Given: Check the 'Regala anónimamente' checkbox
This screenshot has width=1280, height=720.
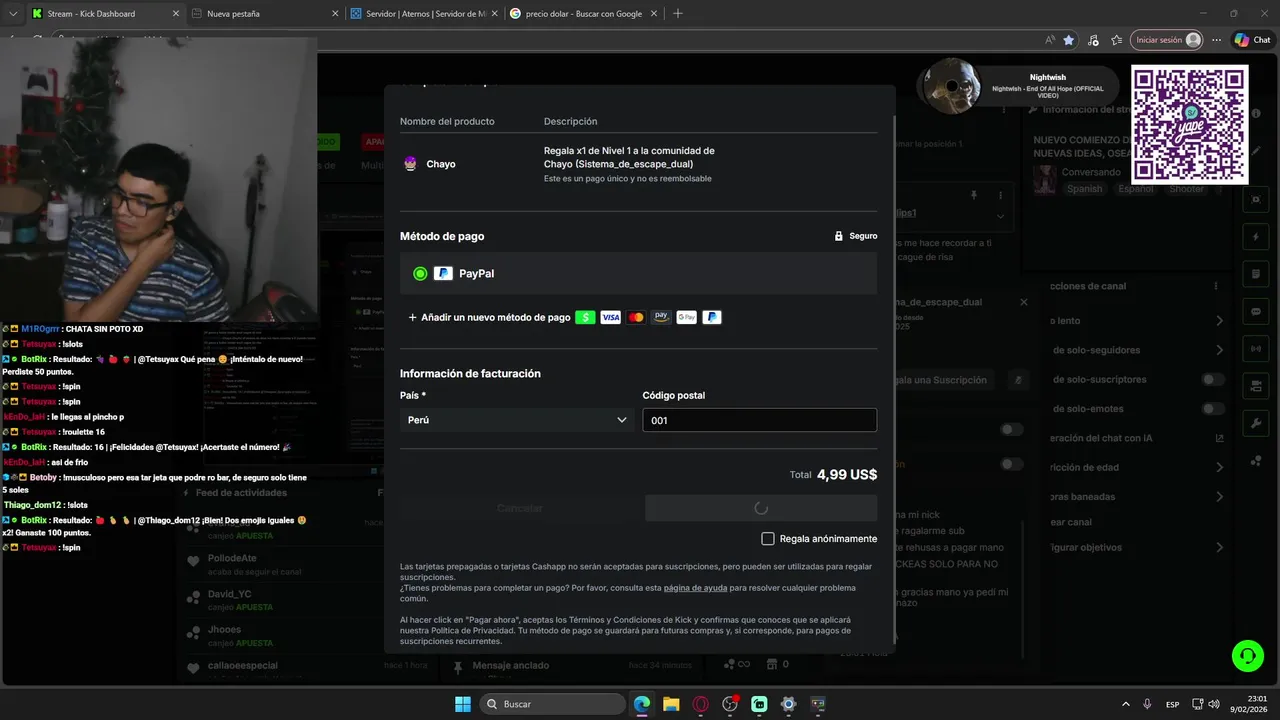Looking at the screenshot, I should 768,539.
